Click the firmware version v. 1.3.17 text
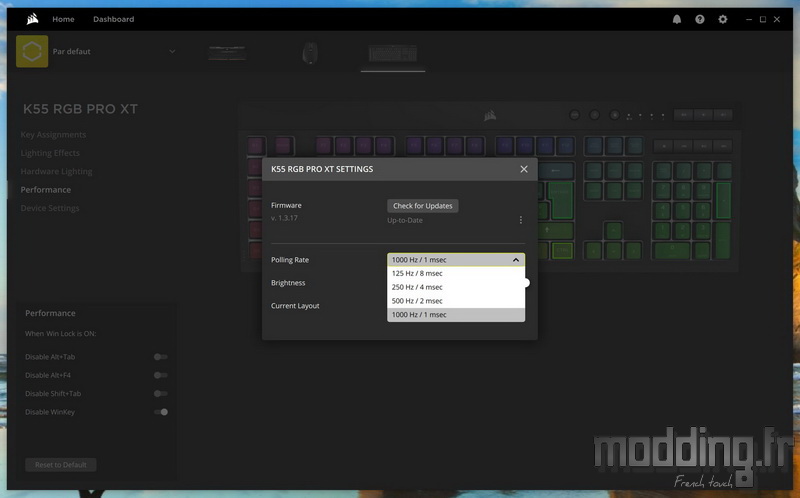The height and width of the screenshot is (498, 800). click(x=284, y=218)
